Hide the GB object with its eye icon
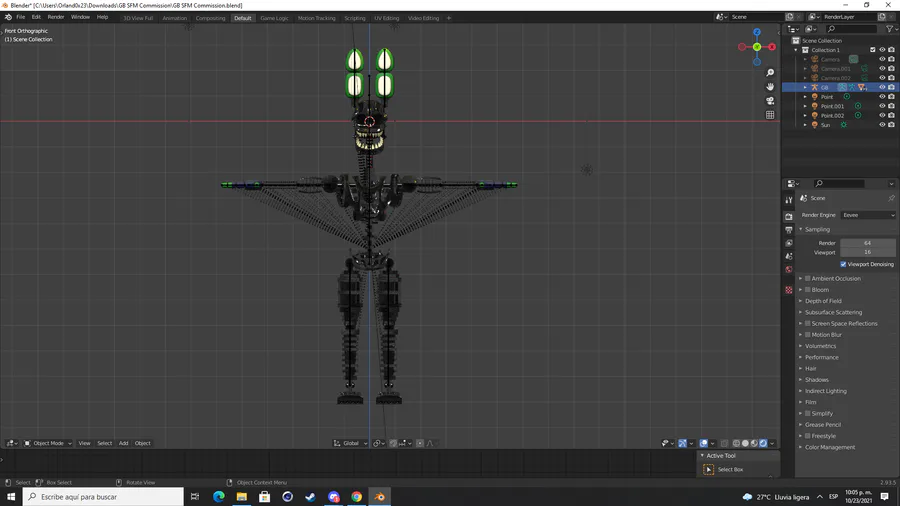This screenshot has height=506, width=900. coord(882,87)
